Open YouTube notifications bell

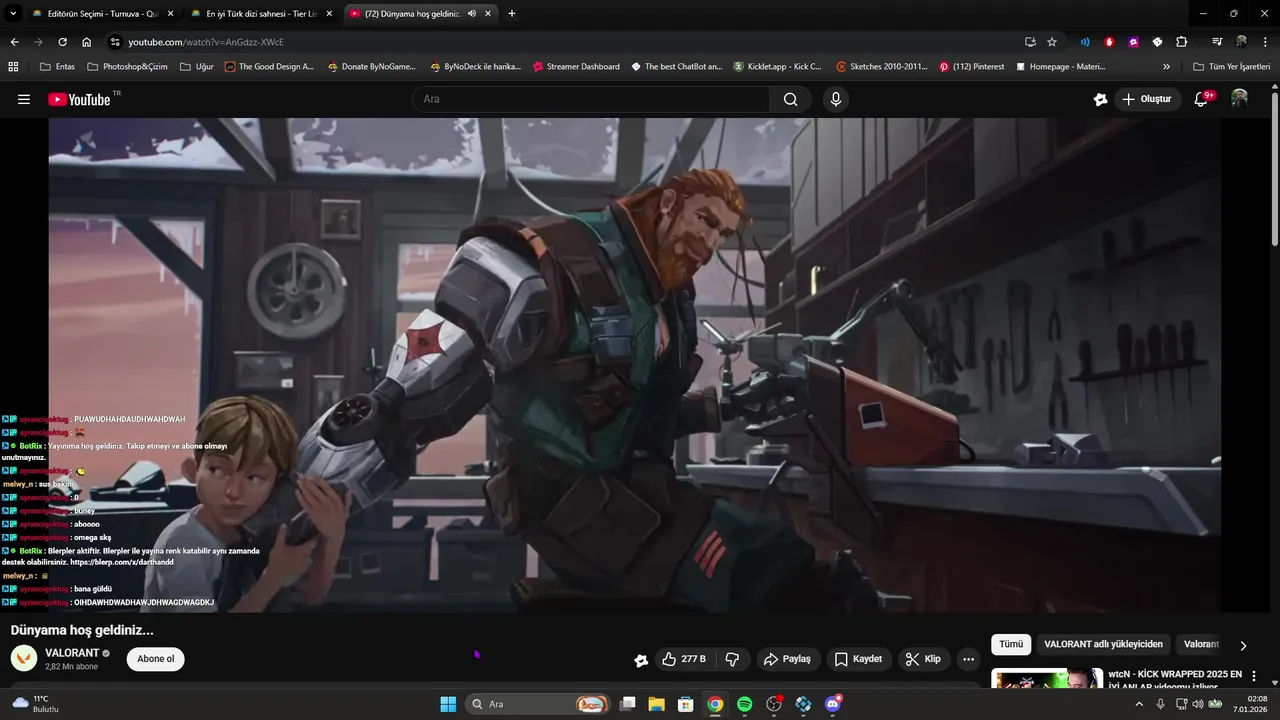tap(1203, 99)
